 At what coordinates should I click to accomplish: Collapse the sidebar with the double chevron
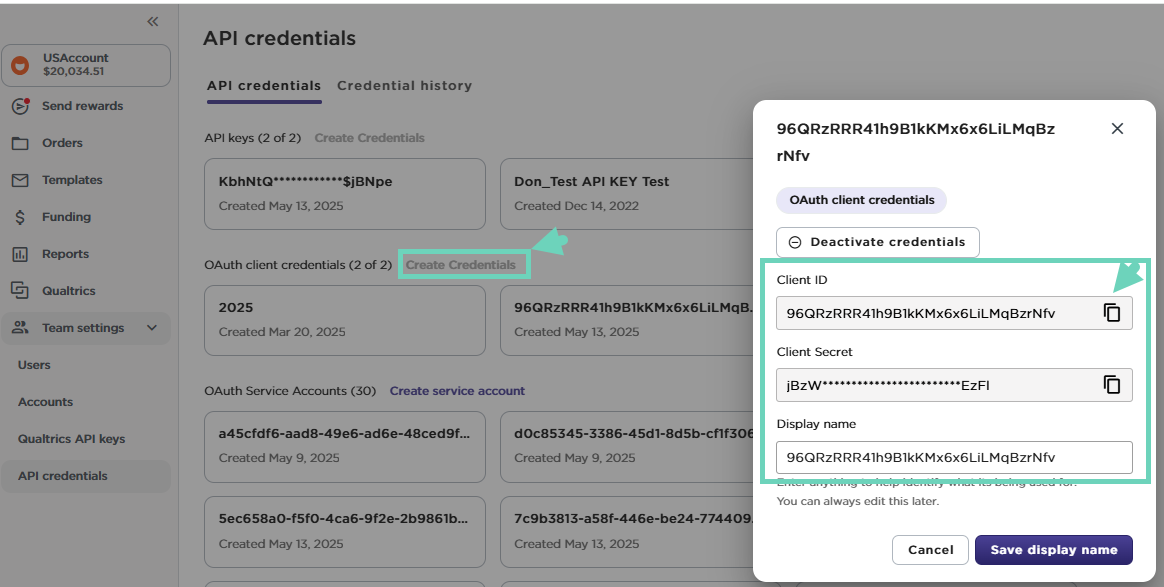click(153, 21)
